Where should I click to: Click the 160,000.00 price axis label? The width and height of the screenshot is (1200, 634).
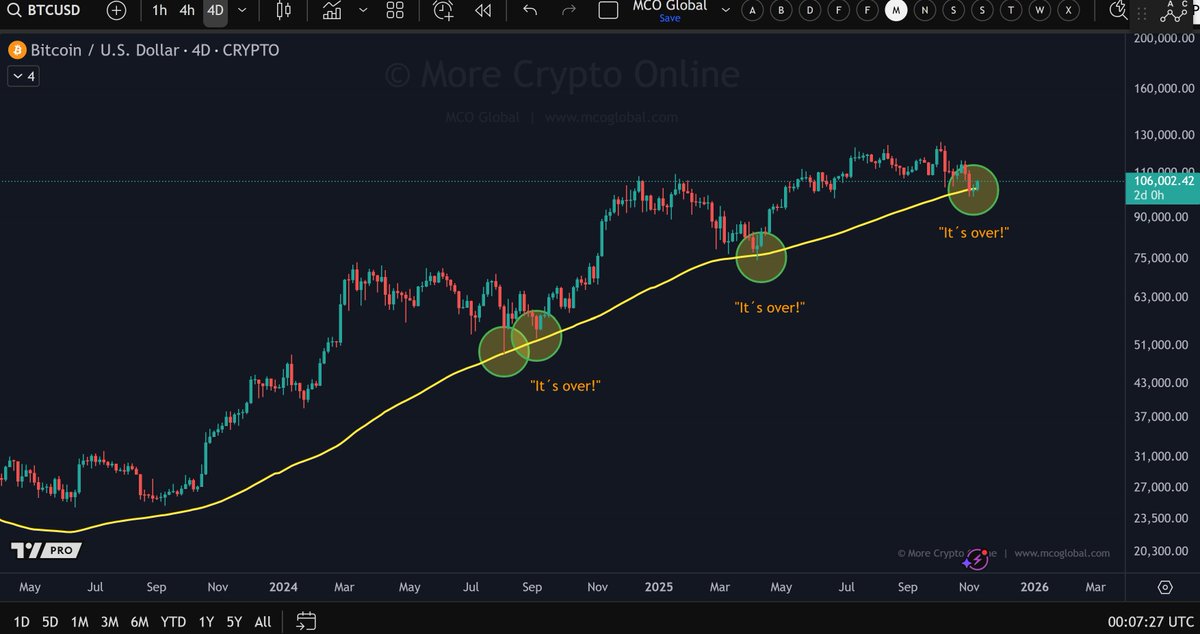click(1164, 88)
